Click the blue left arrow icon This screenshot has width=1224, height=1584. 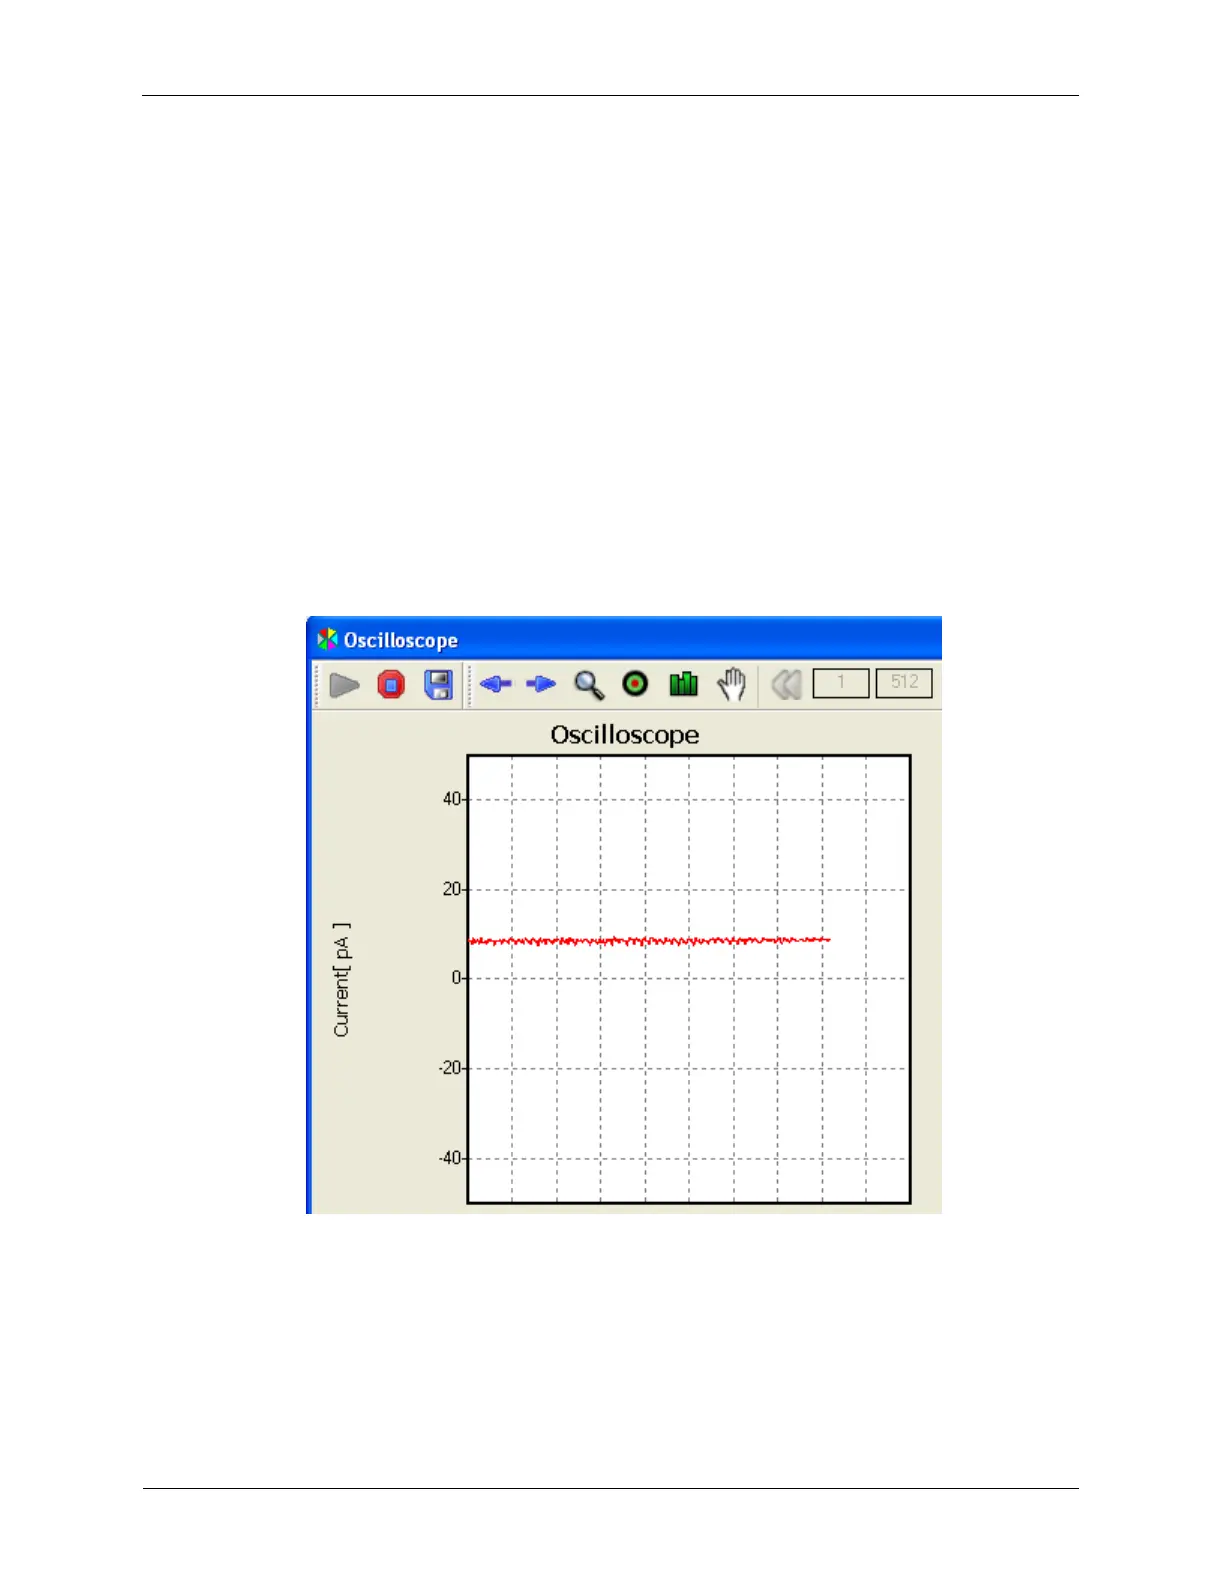tap(496, 684)
